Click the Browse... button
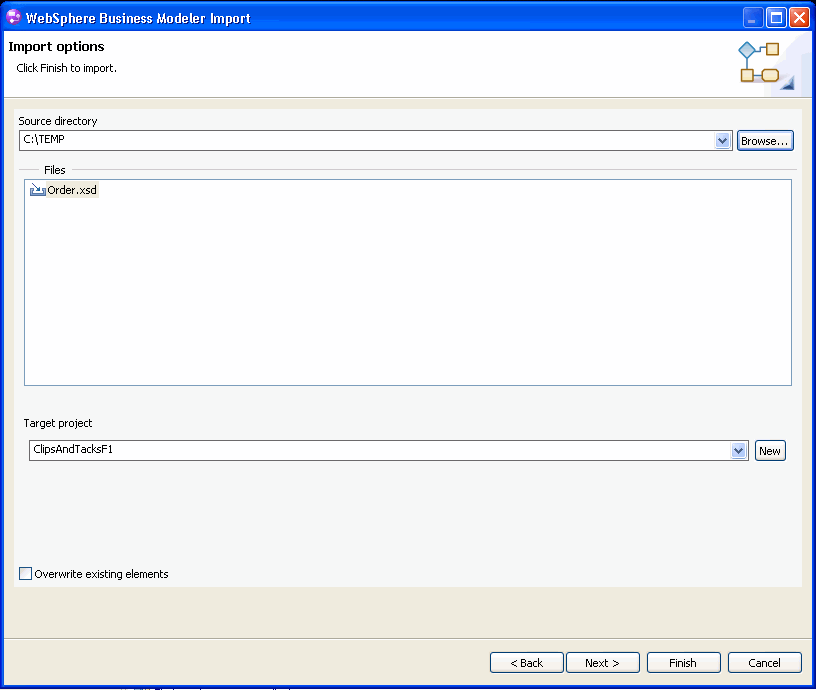The image size is (816, 690). [765, 141]
